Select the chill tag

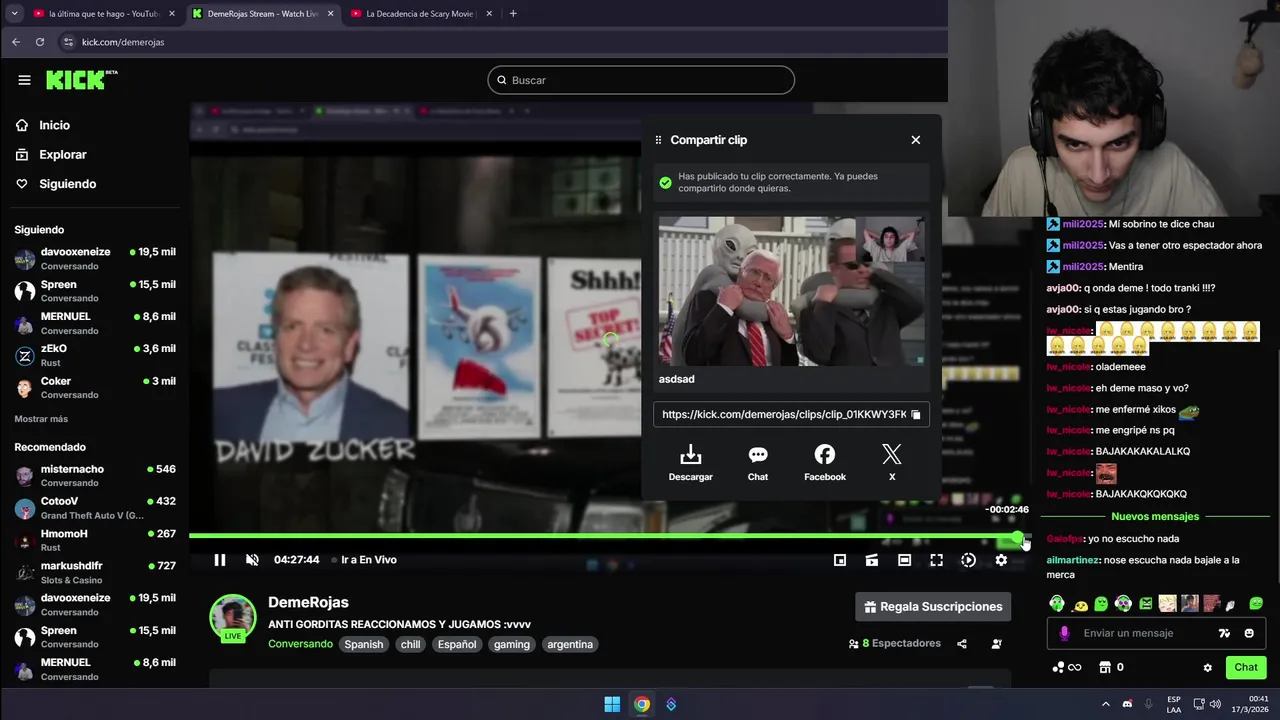(x=411, y=644)
